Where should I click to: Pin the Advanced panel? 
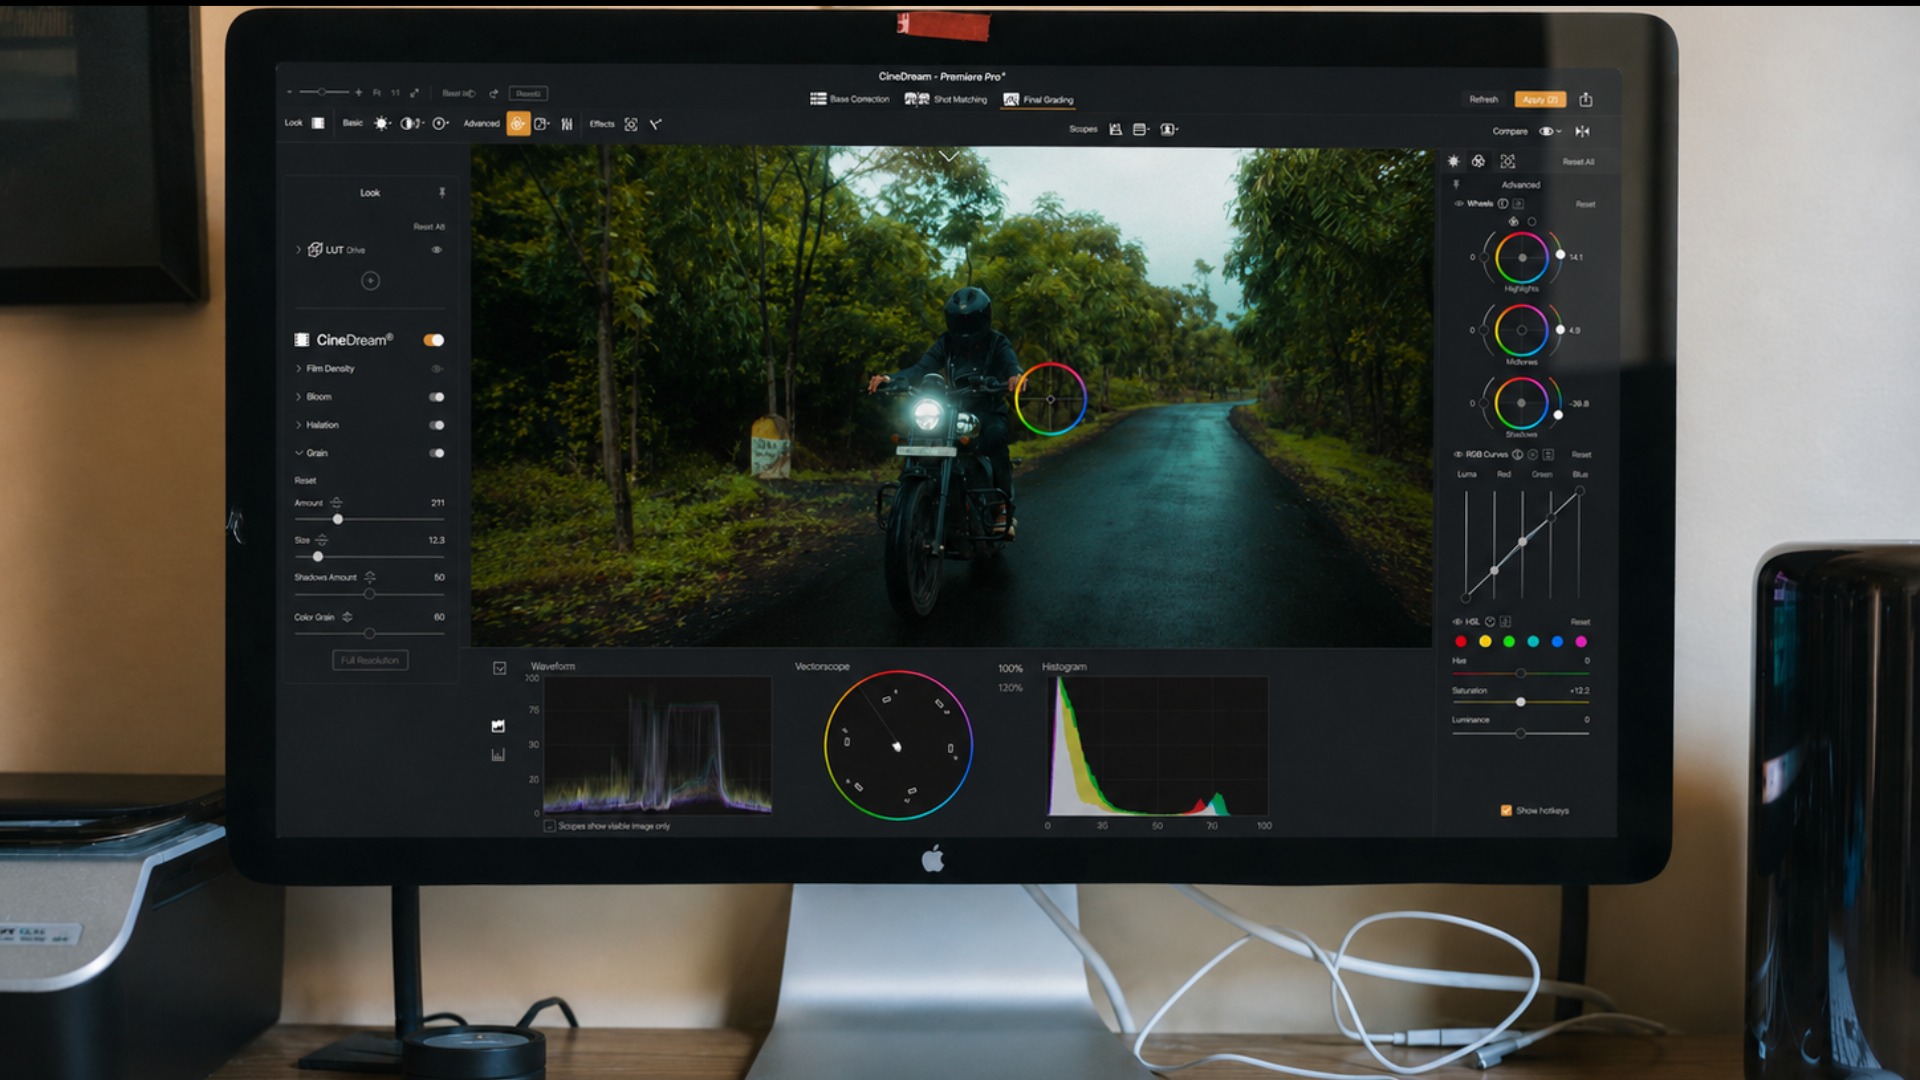click(1456, 185)
